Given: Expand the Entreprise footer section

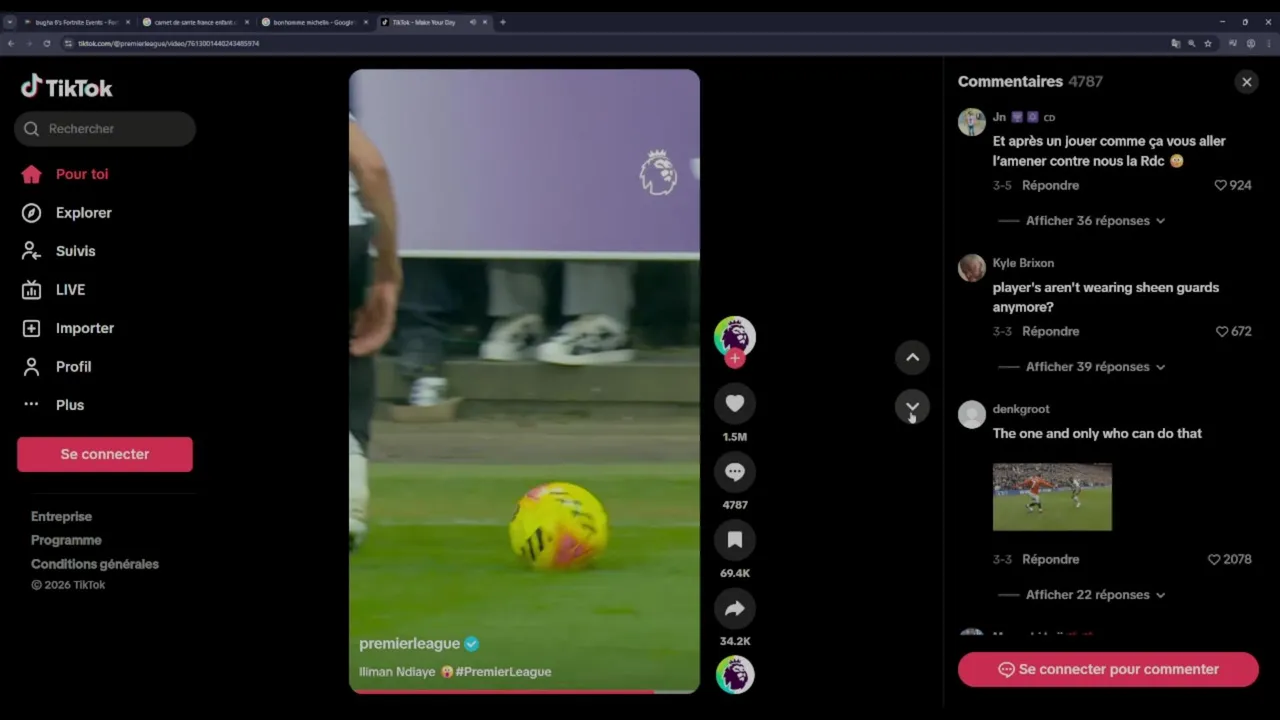Looking at the screenshot, I should 61,517.
